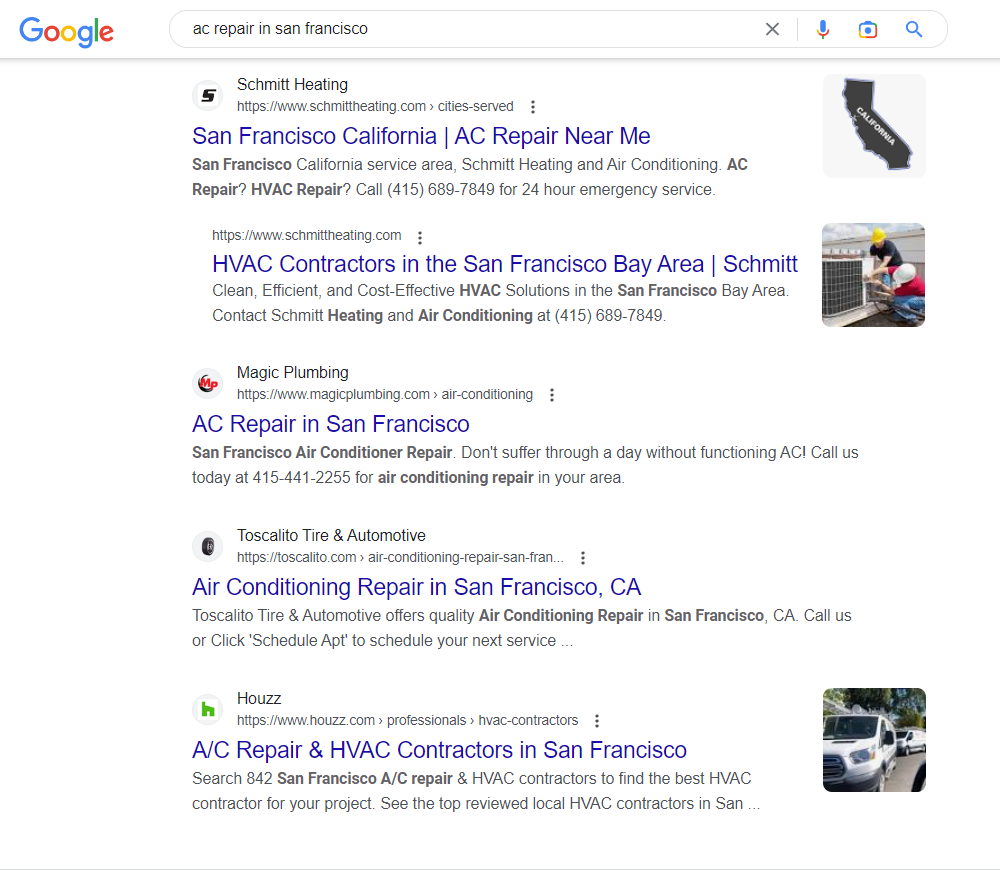The height and width of the screenshot is (870, 1000).
Task: Click the Google logo
Action: [66, 31]
